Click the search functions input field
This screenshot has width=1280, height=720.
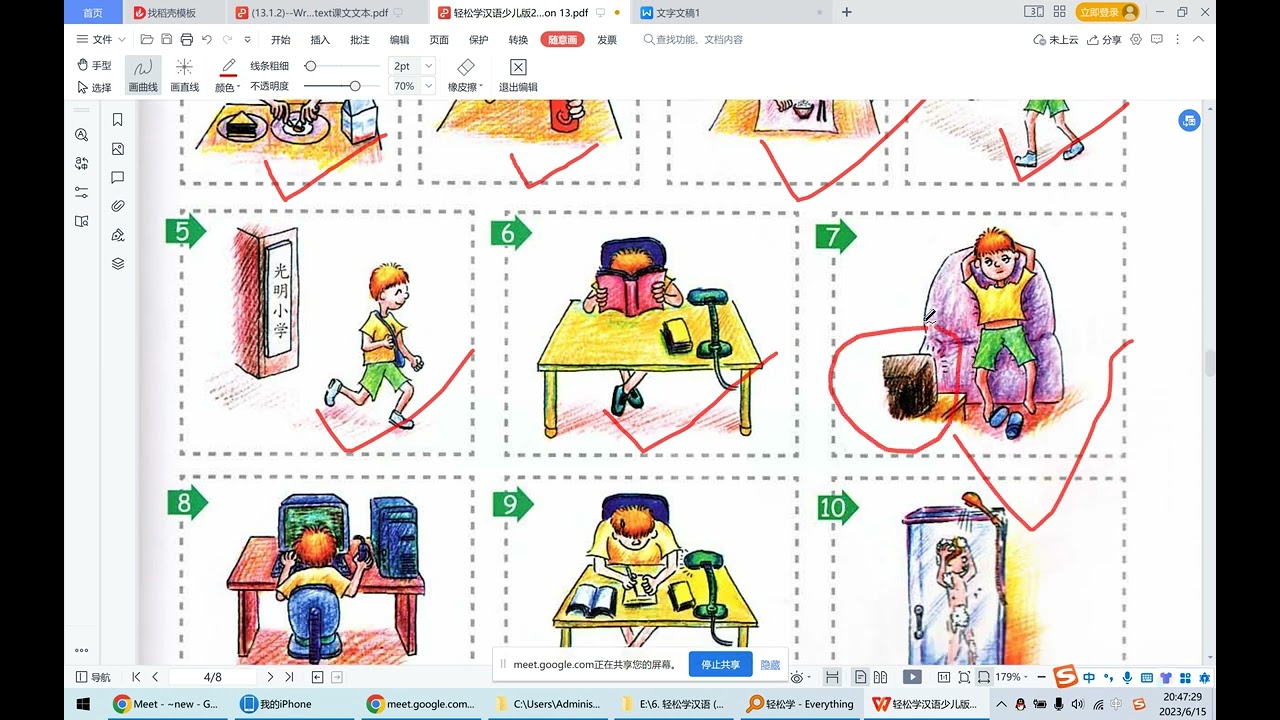700,40
